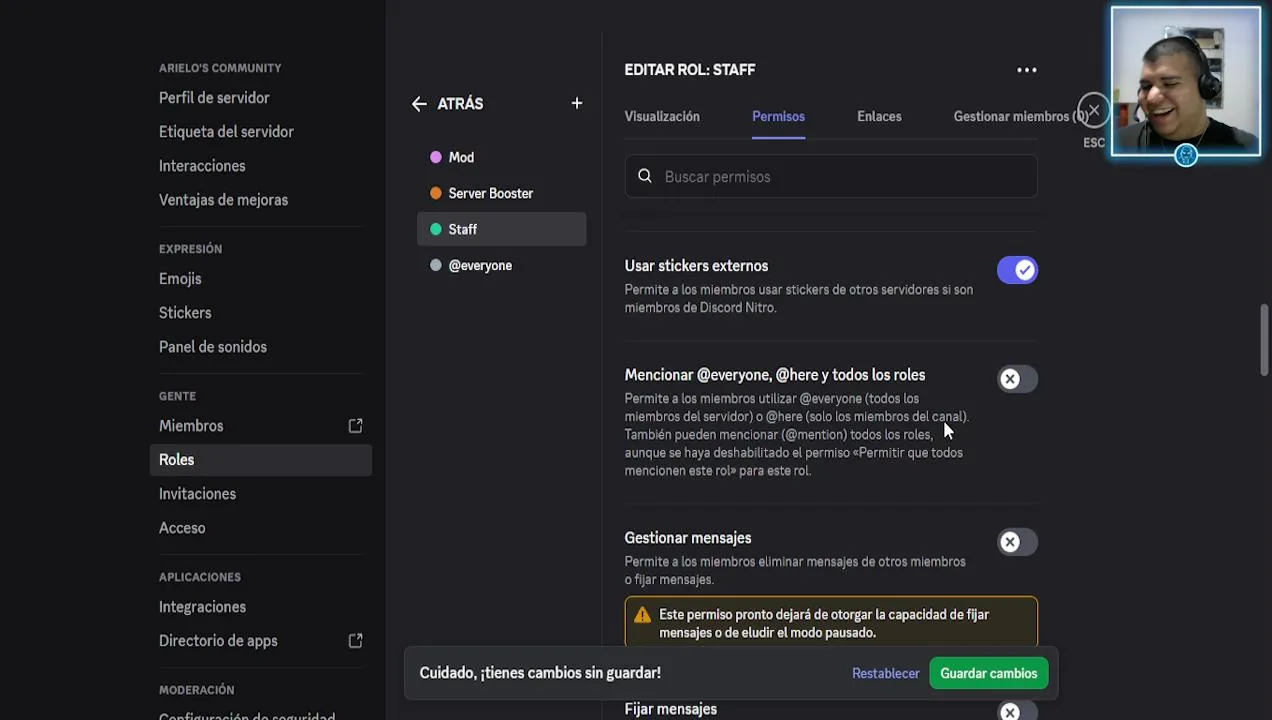Click the back arrow next to ATRÁS
Viewport: 1272px width, 720px height.
click(419, 104)
